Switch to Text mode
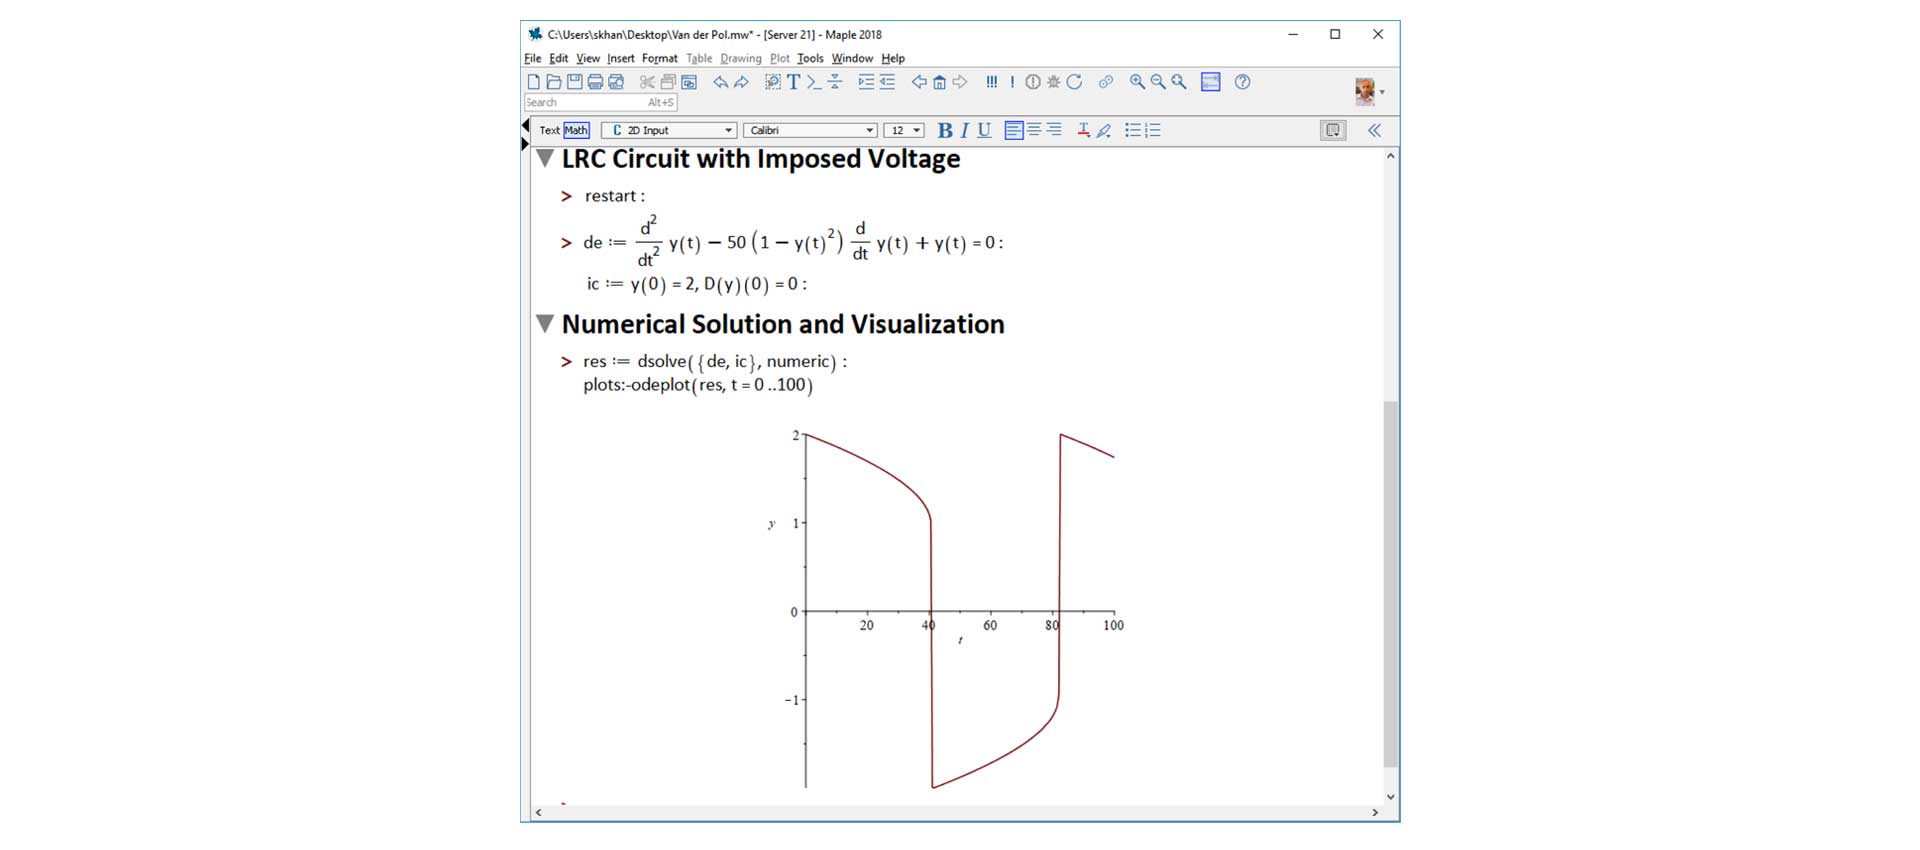The width and height of the screenshot is (1920, 850). click(550, 130)
